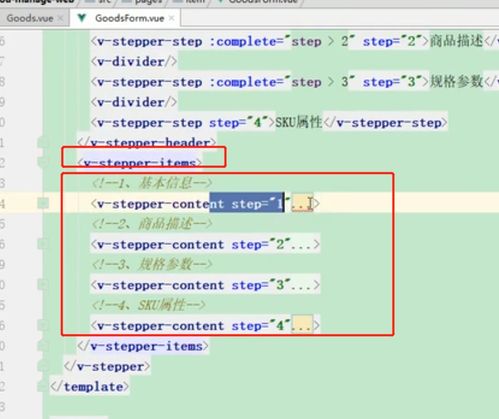Switch to the Goods.vue tab
The image size is (499, 419).
pyautogui.click(x=30, y=18)
